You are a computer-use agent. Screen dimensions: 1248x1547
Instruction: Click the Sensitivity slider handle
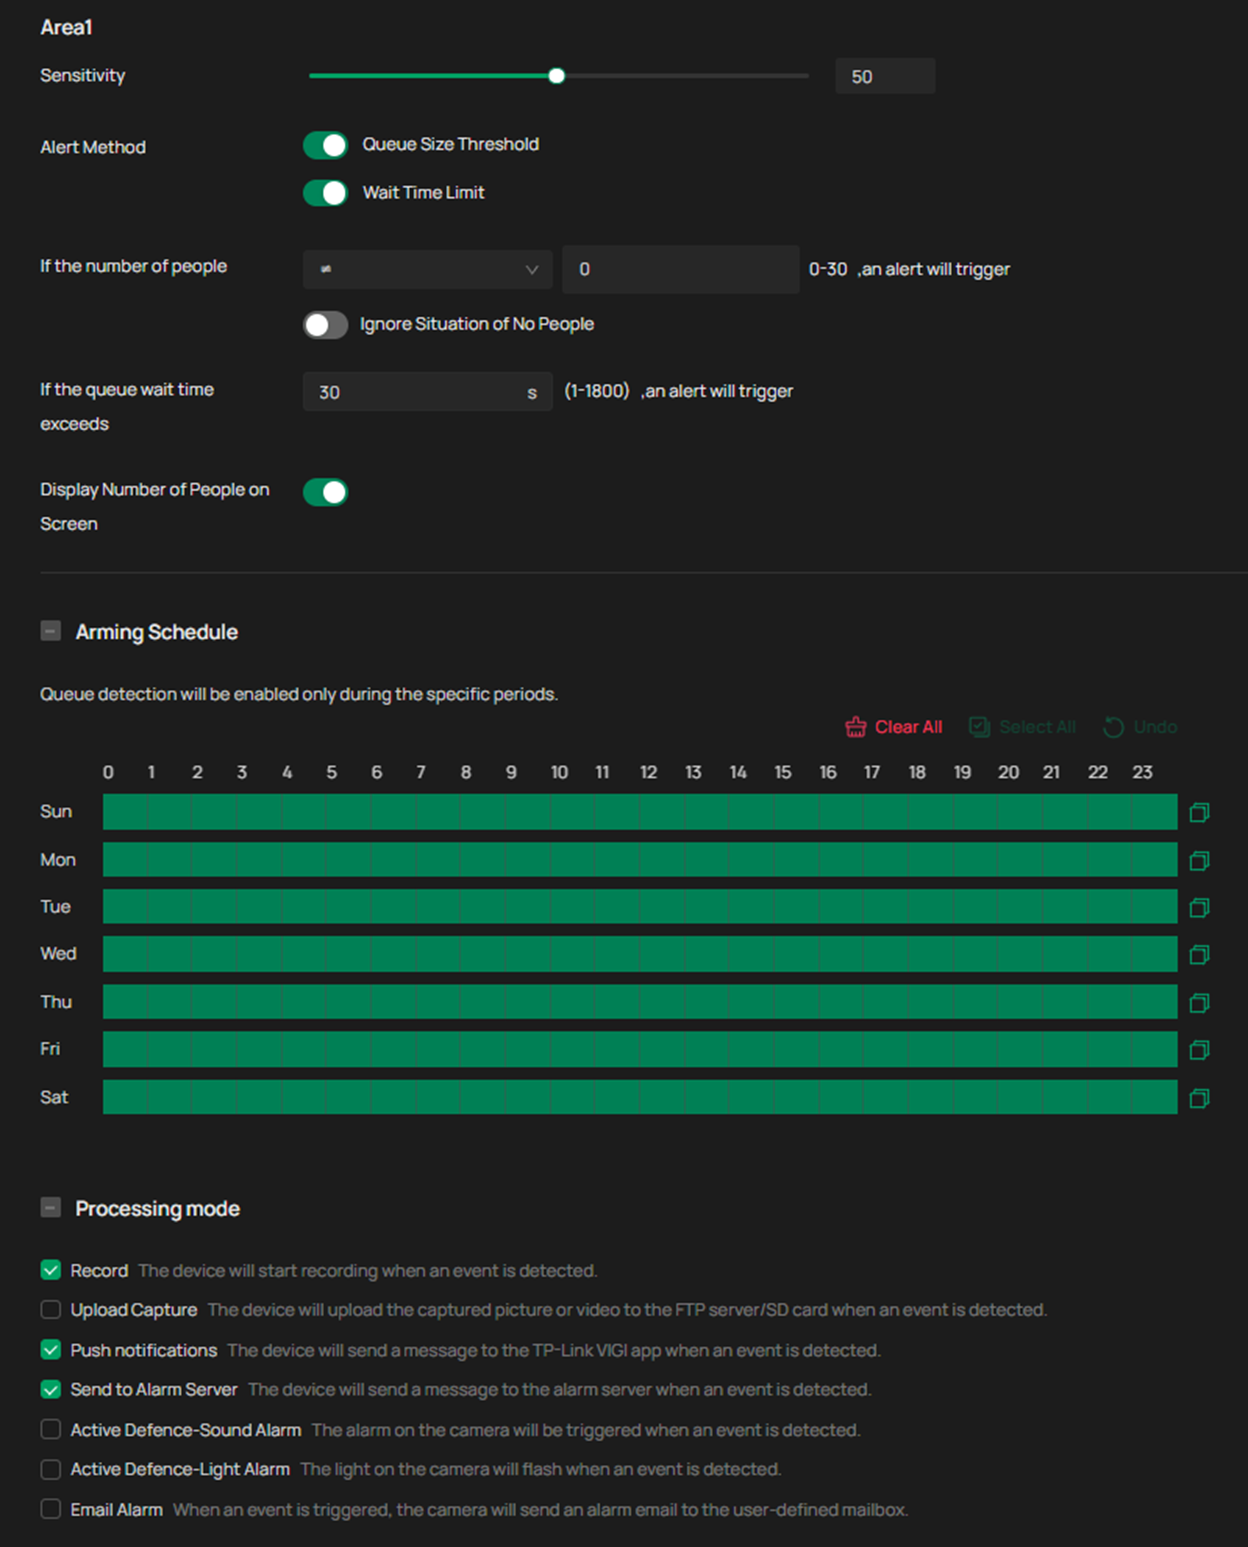557,76
